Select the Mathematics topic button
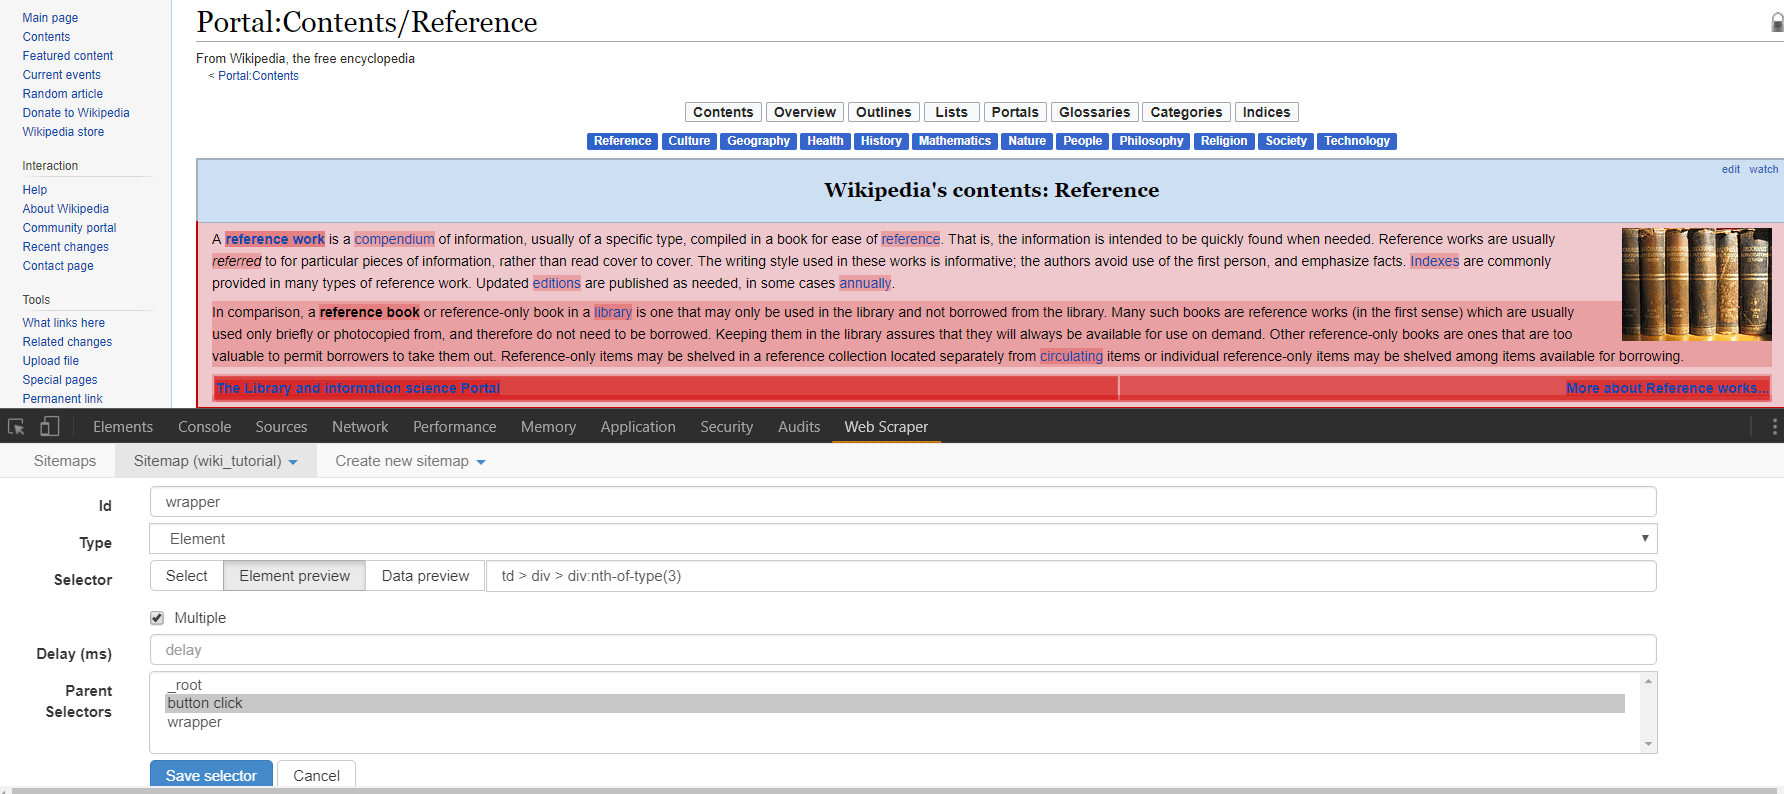The width and height of the screenshot is (1784, 794). click(955, 141)
